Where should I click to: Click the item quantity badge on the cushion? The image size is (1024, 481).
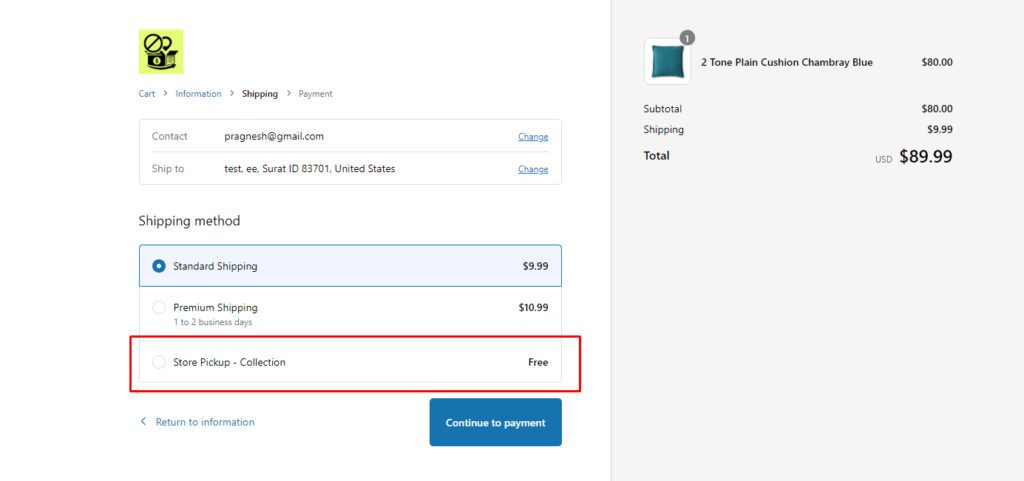tap(687, 38)
